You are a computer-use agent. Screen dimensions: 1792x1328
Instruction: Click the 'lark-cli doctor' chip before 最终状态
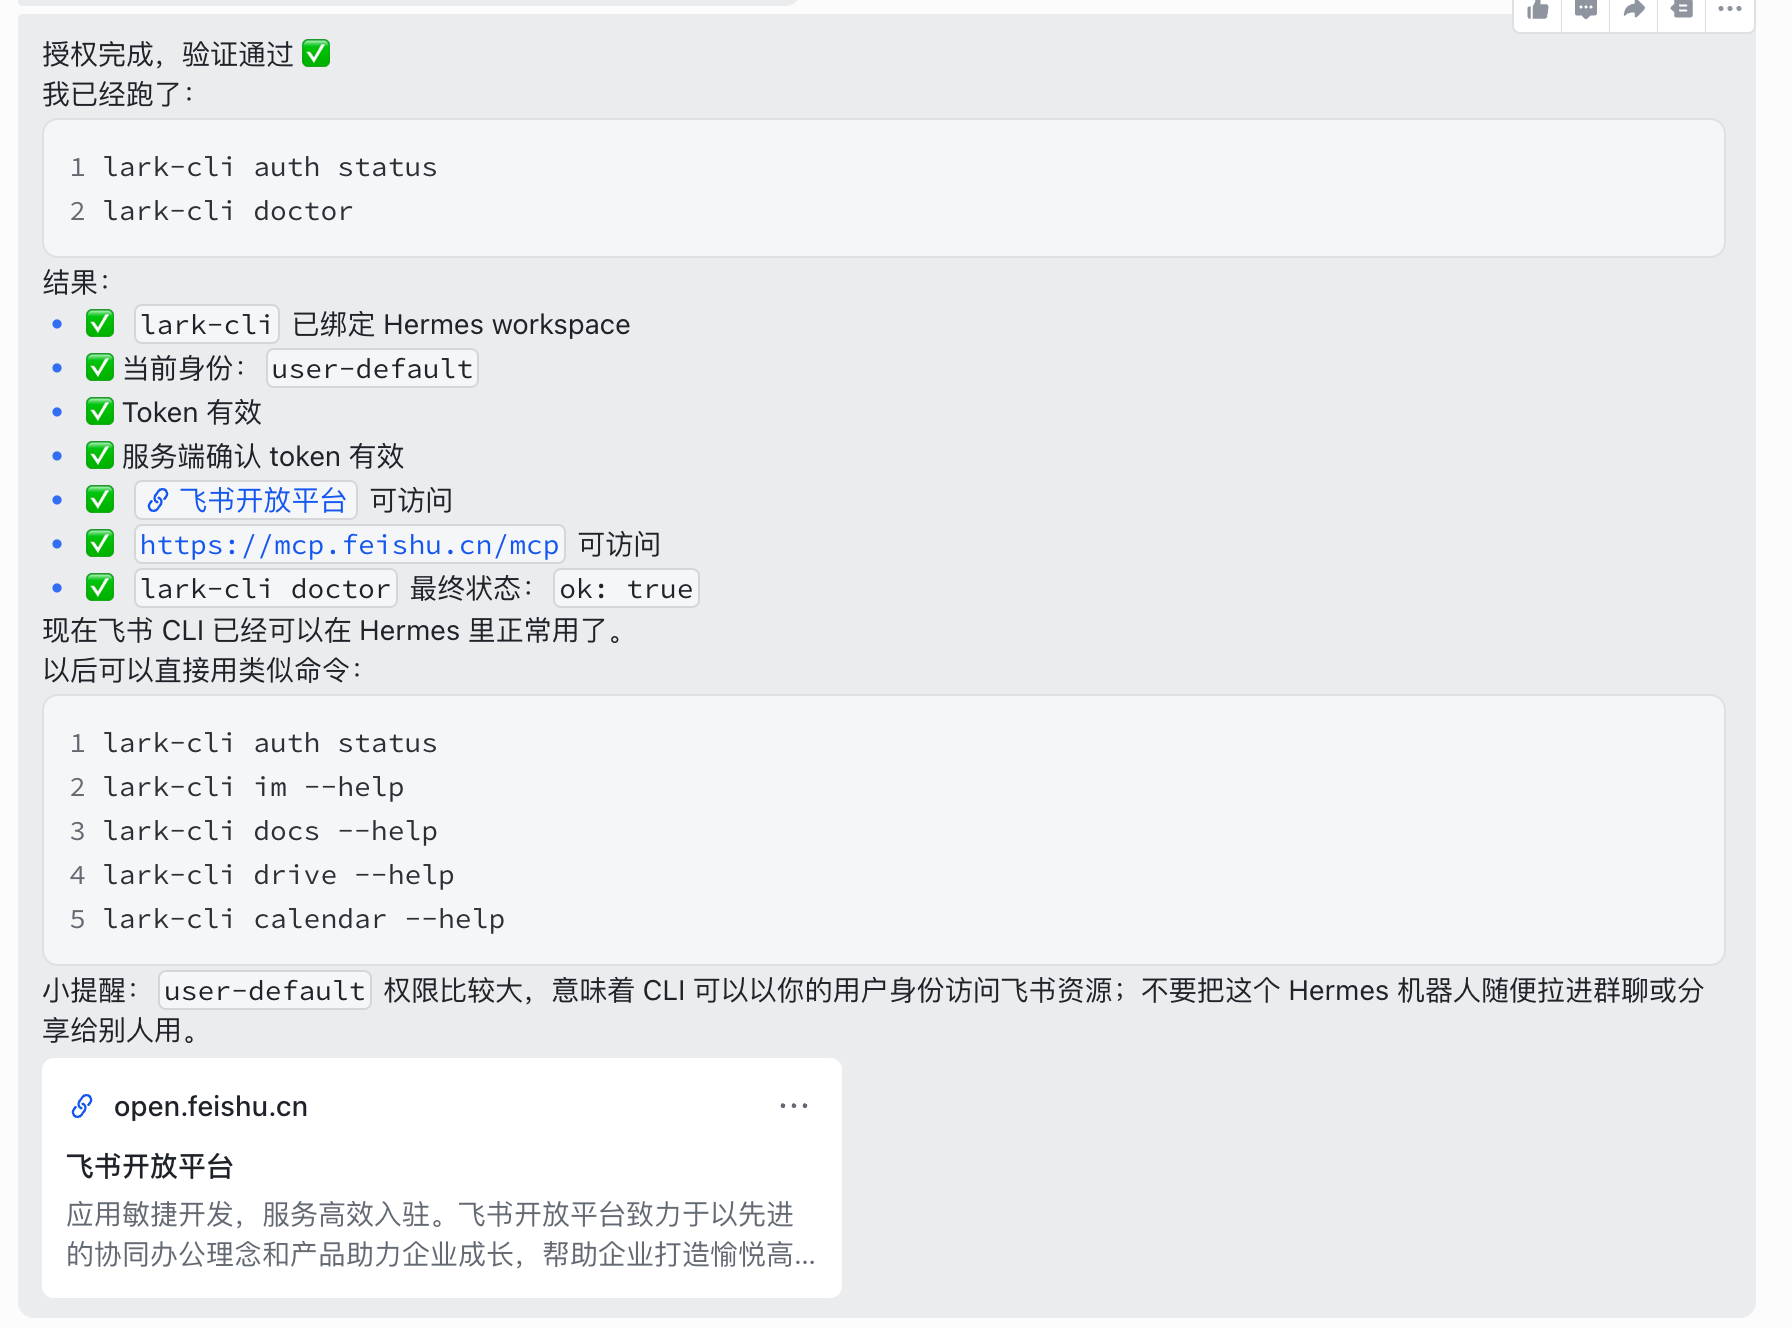(x=265, y=588)
